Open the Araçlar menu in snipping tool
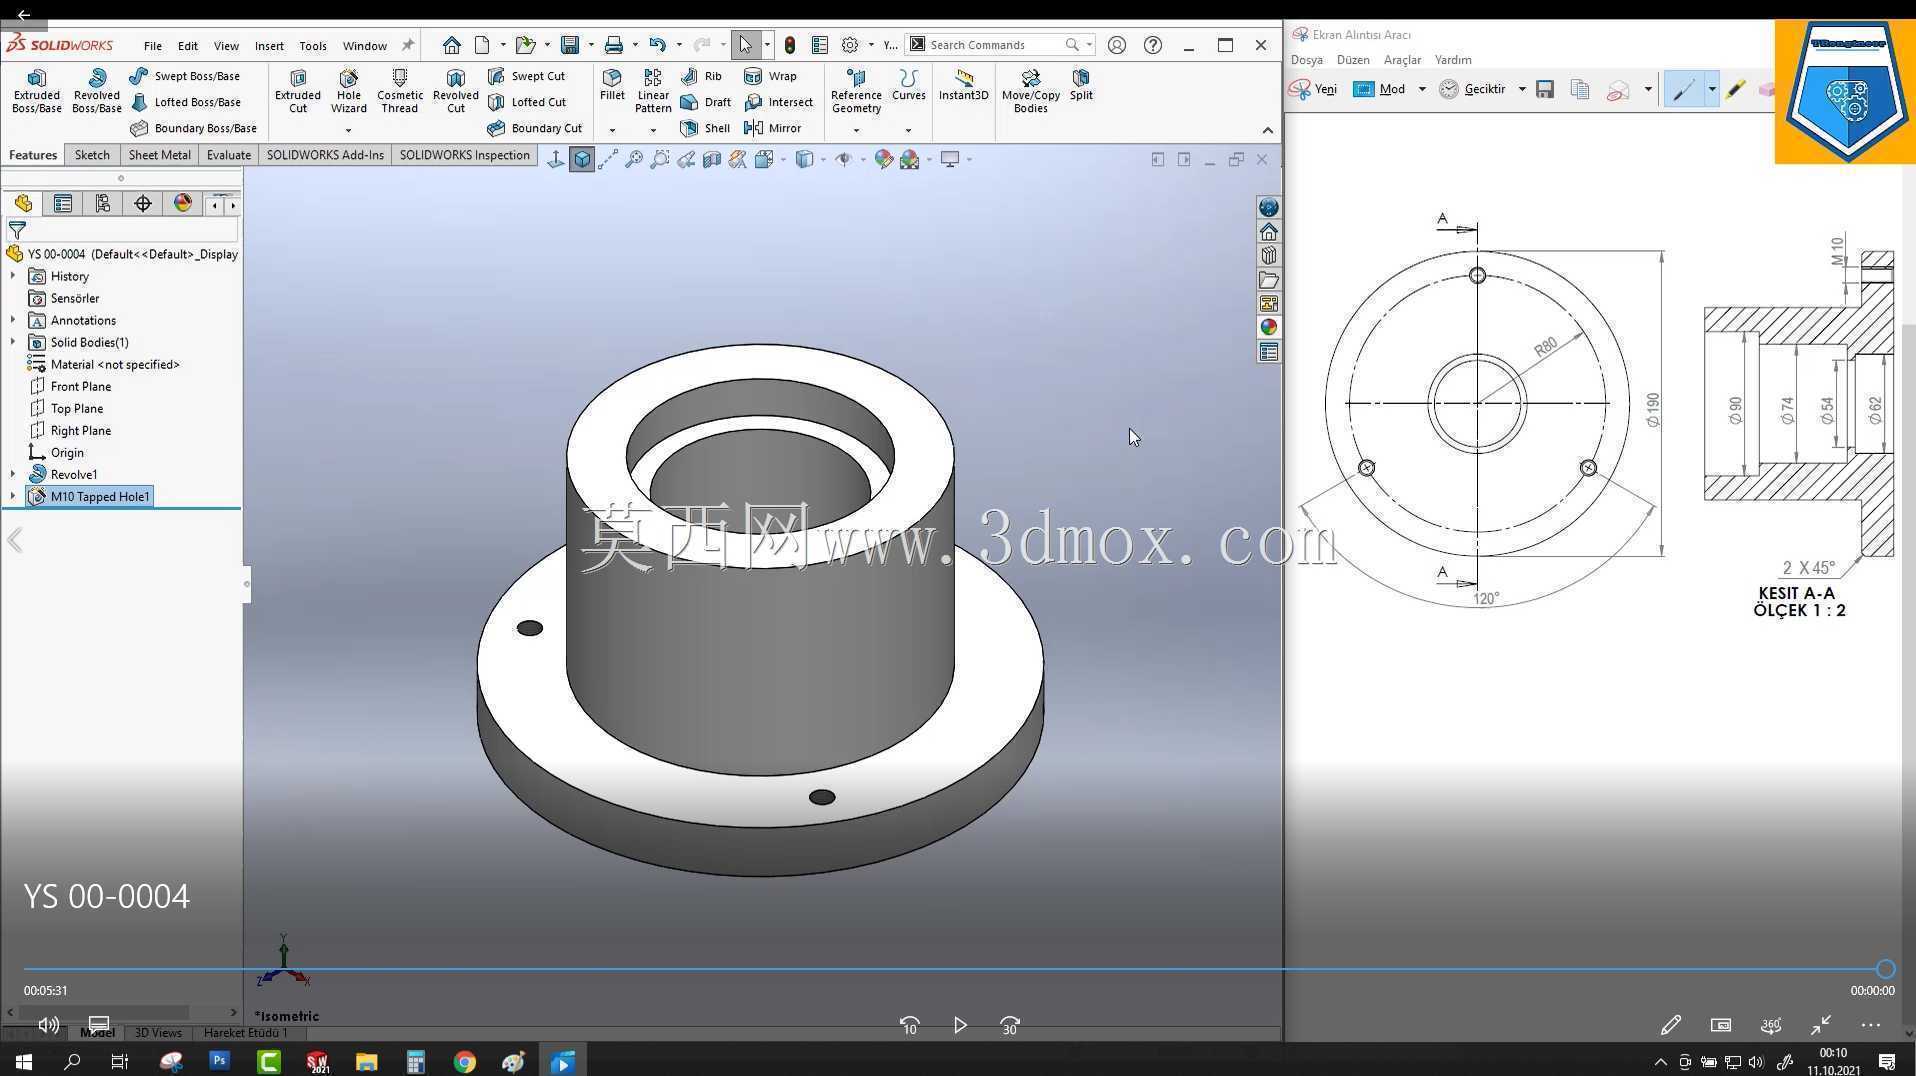The height and width of the screenshot is (1076, 1916). click(x=1402, y=60)
